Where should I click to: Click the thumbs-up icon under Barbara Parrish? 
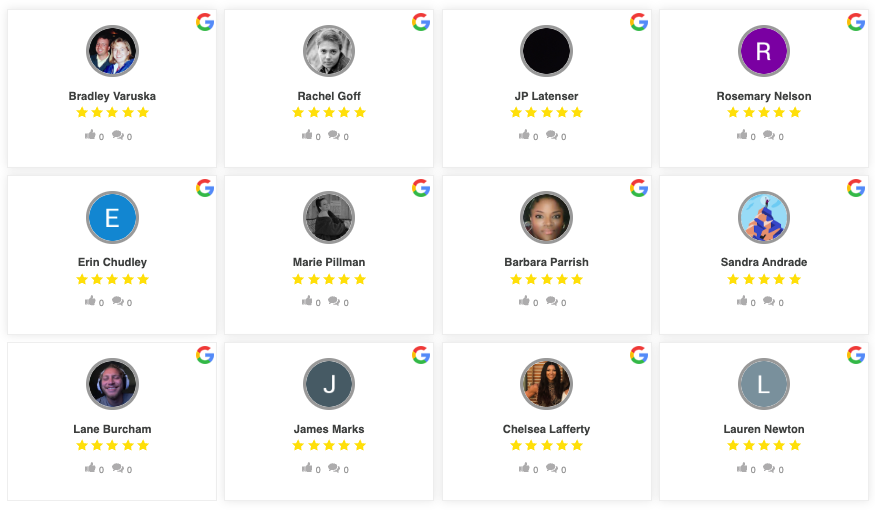coord(525,301)
